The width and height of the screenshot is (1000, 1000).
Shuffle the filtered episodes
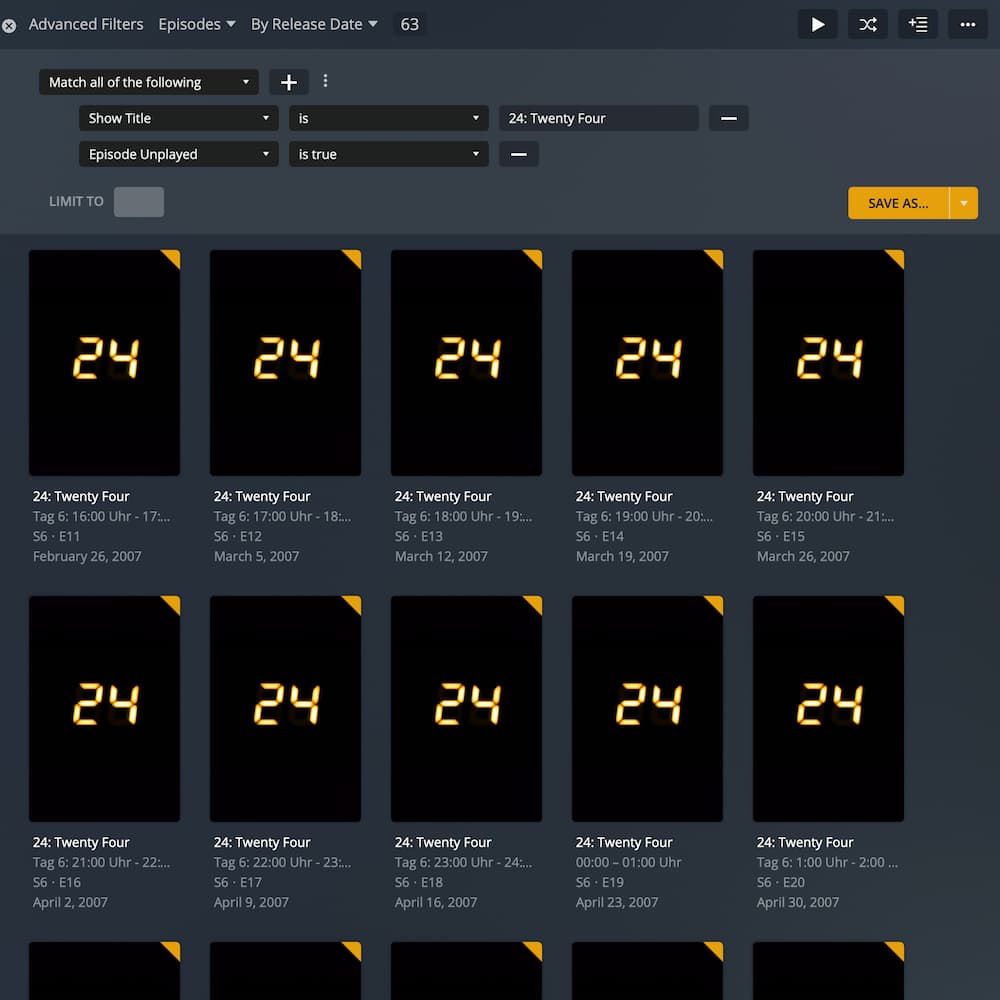(867, 25)
